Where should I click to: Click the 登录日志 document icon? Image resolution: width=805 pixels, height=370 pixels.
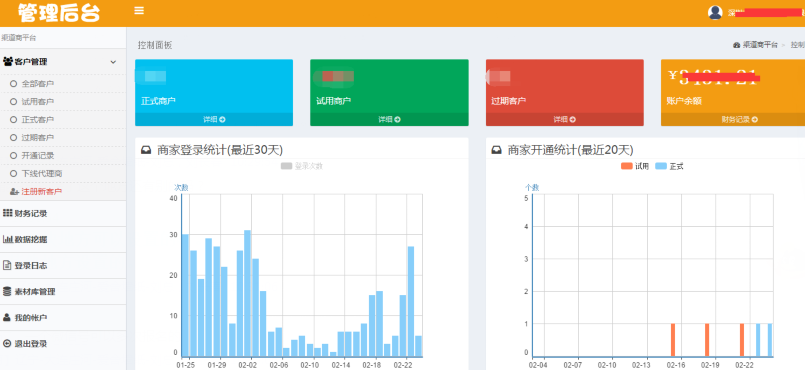7,265
